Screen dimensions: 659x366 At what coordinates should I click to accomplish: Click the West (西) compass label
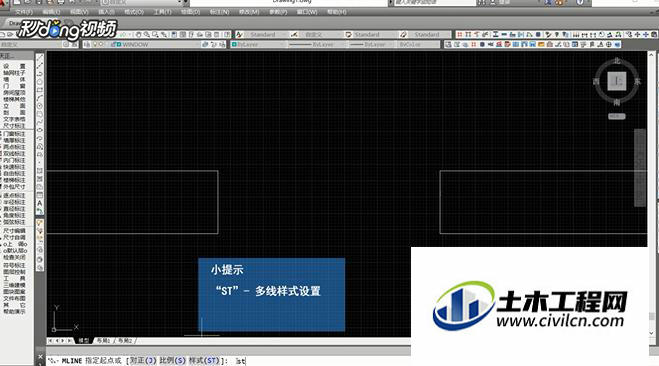596,82
